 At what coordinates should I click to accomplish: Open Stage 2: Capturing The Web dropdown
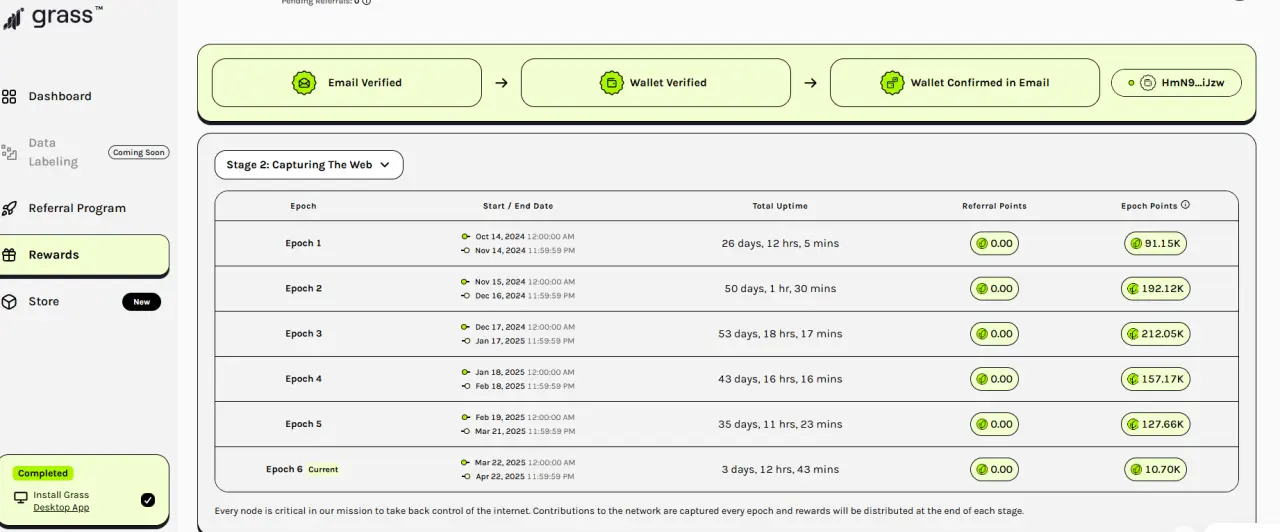pos(309,165)
